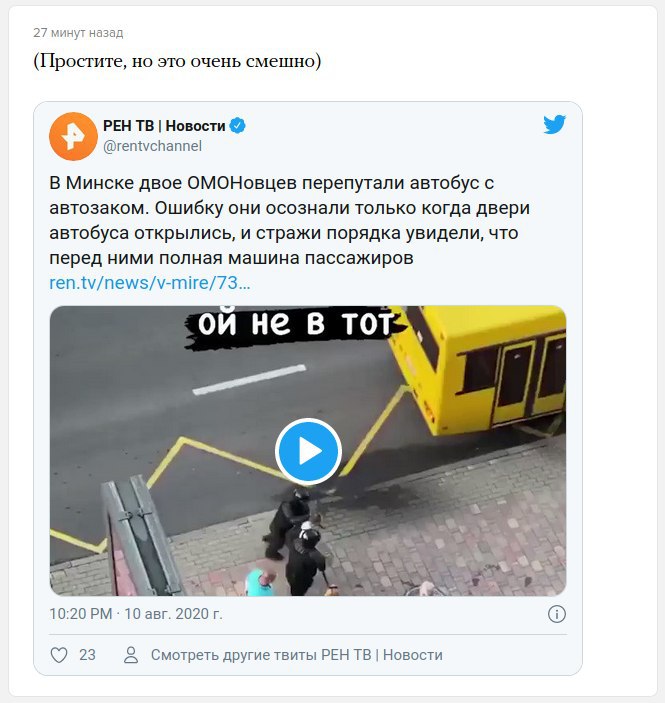Open tweet timestamp 10:20 PM 10 авг. 2020

(x=136, y=614)
